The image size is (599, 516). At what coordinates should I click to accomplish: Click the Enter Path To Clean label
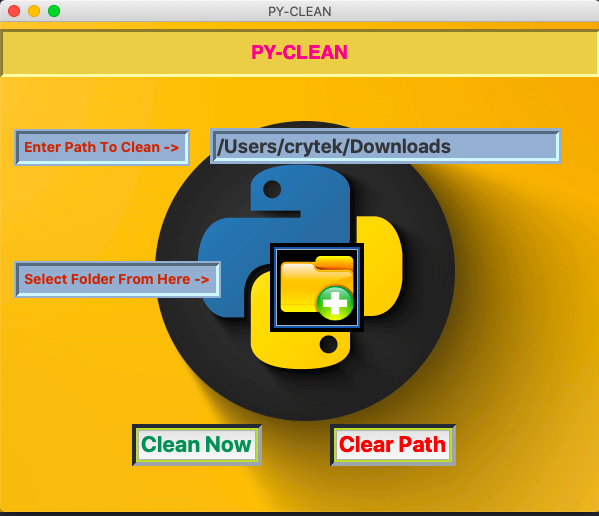click(102, 147)
